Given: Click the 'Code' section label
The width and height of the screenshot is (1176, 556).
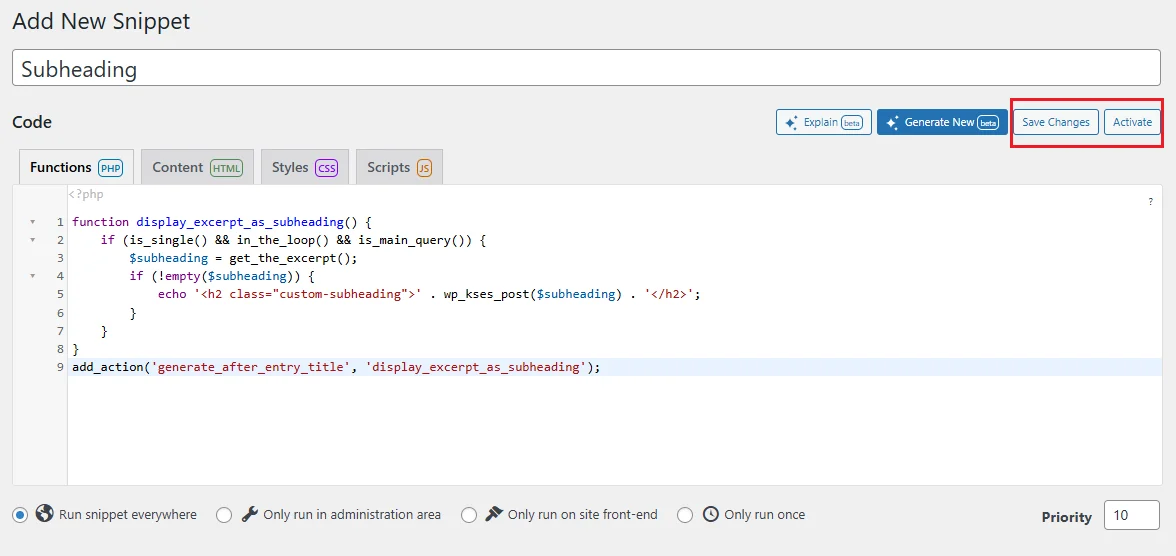Looking at the screenshot, I should coord(32,122).
